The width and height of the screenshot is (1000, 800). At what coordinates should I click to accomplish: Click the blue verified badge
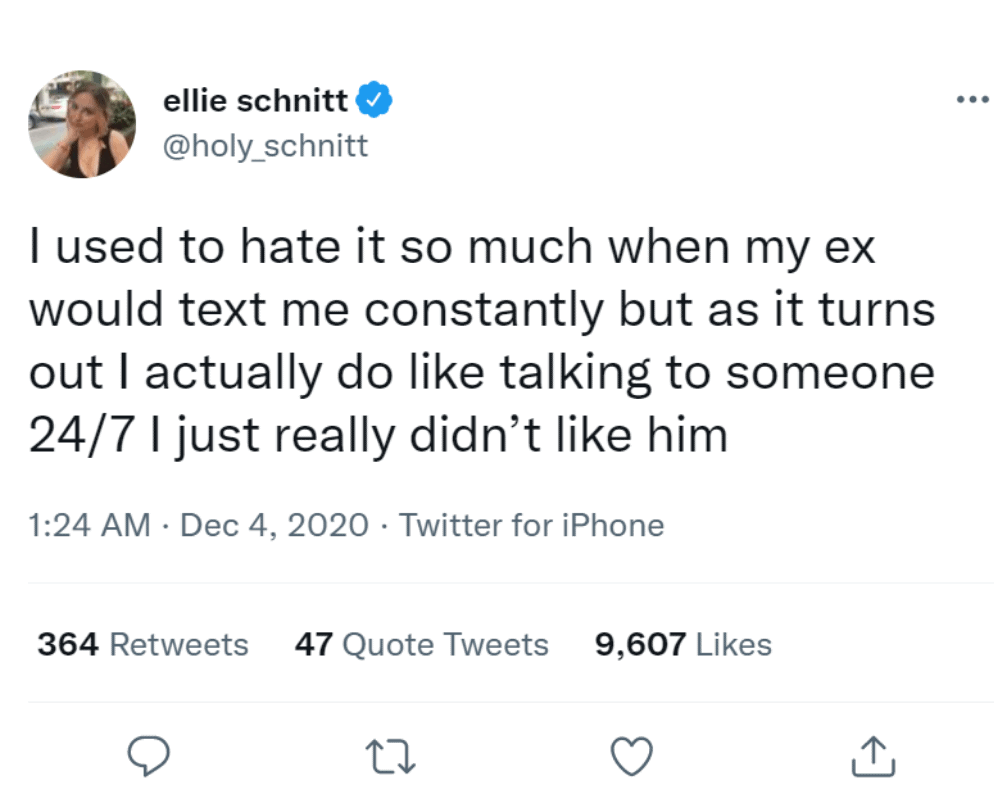tap(375, 100)
